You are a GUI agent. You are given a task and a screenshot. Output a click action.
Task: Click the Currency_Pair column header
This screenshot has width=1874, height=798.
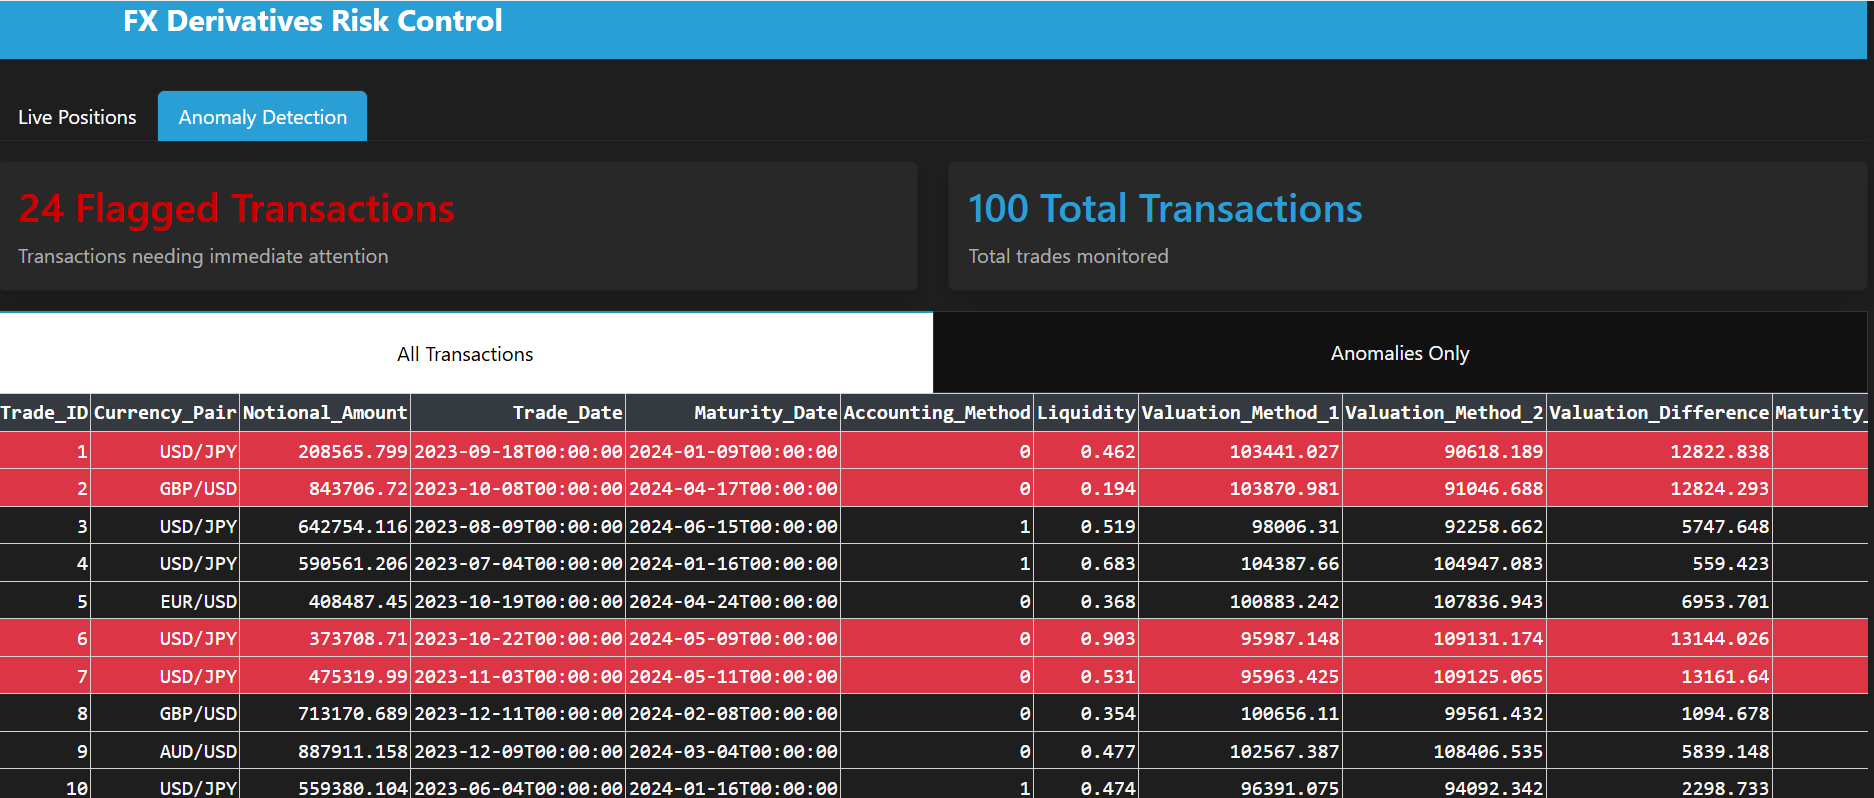tap(165, 412)
